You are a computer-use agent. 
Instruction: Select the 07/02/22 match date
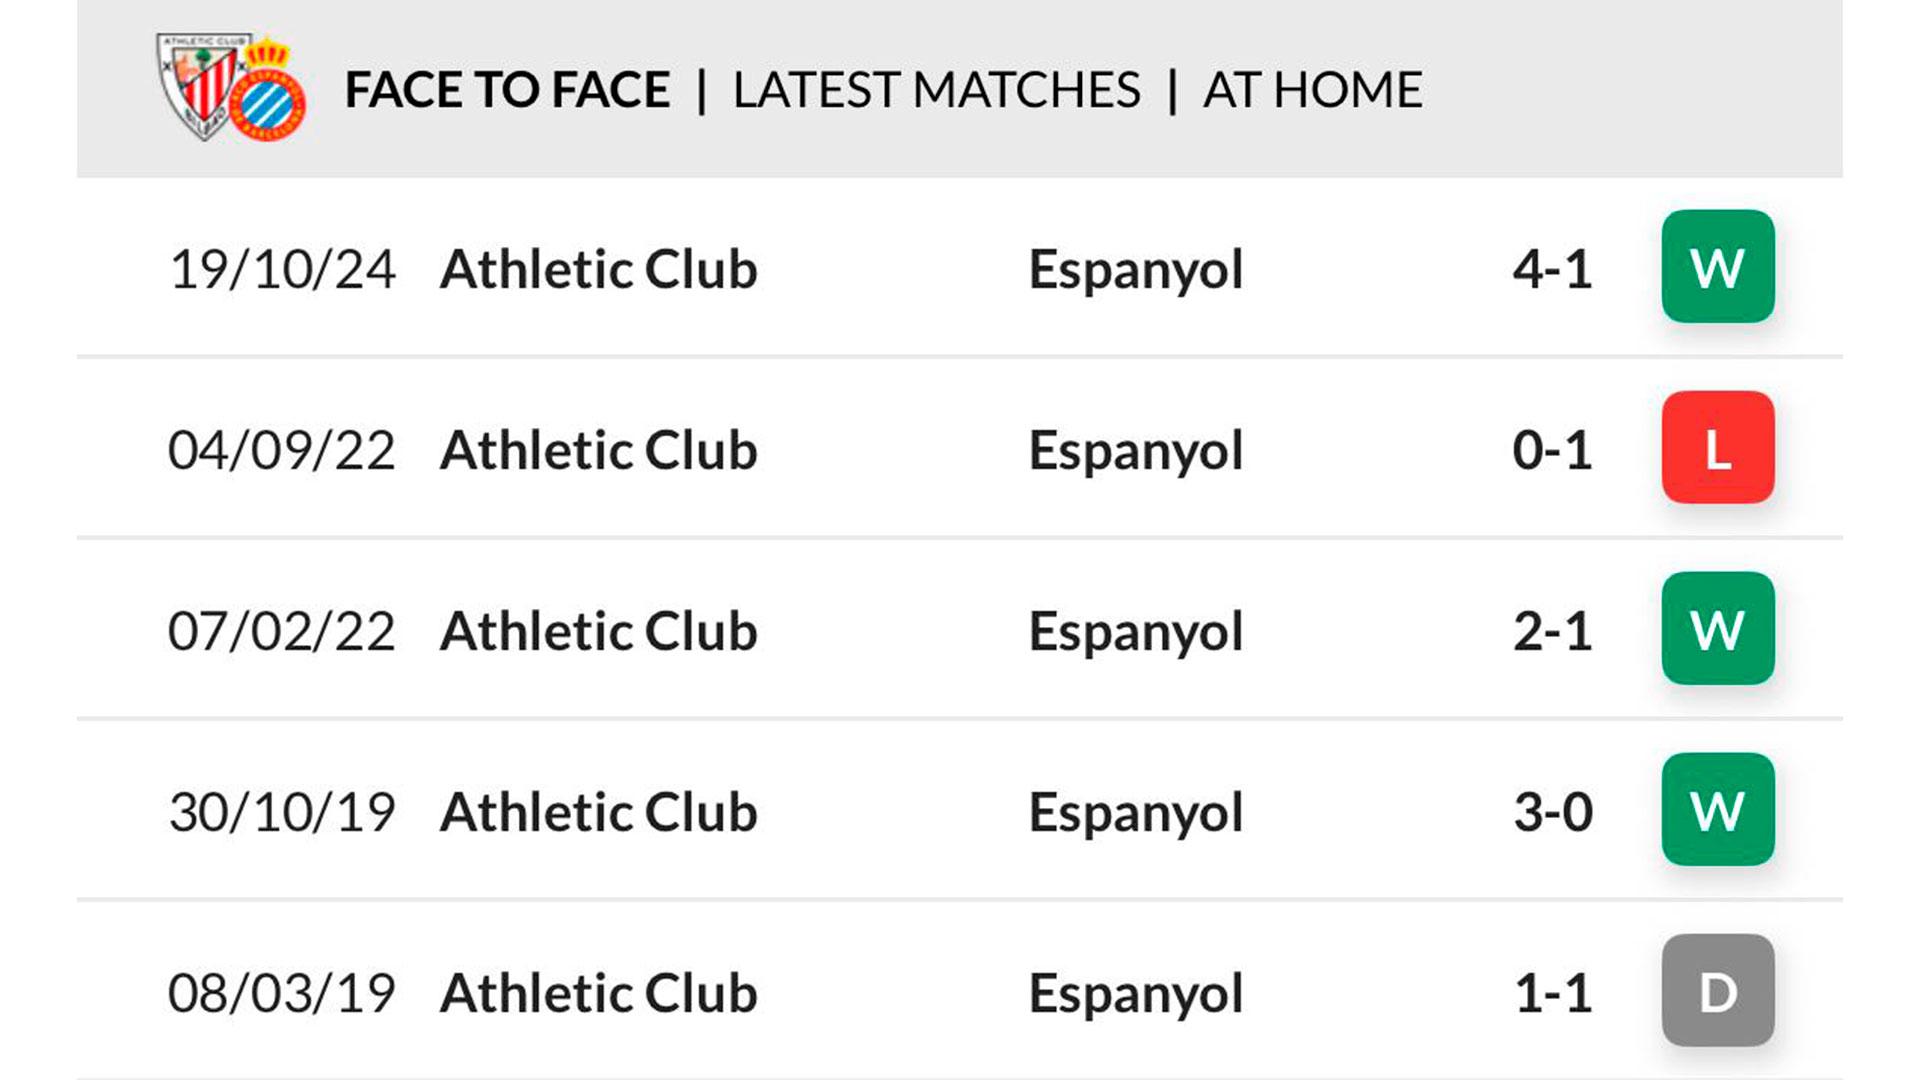pos(281,631)
